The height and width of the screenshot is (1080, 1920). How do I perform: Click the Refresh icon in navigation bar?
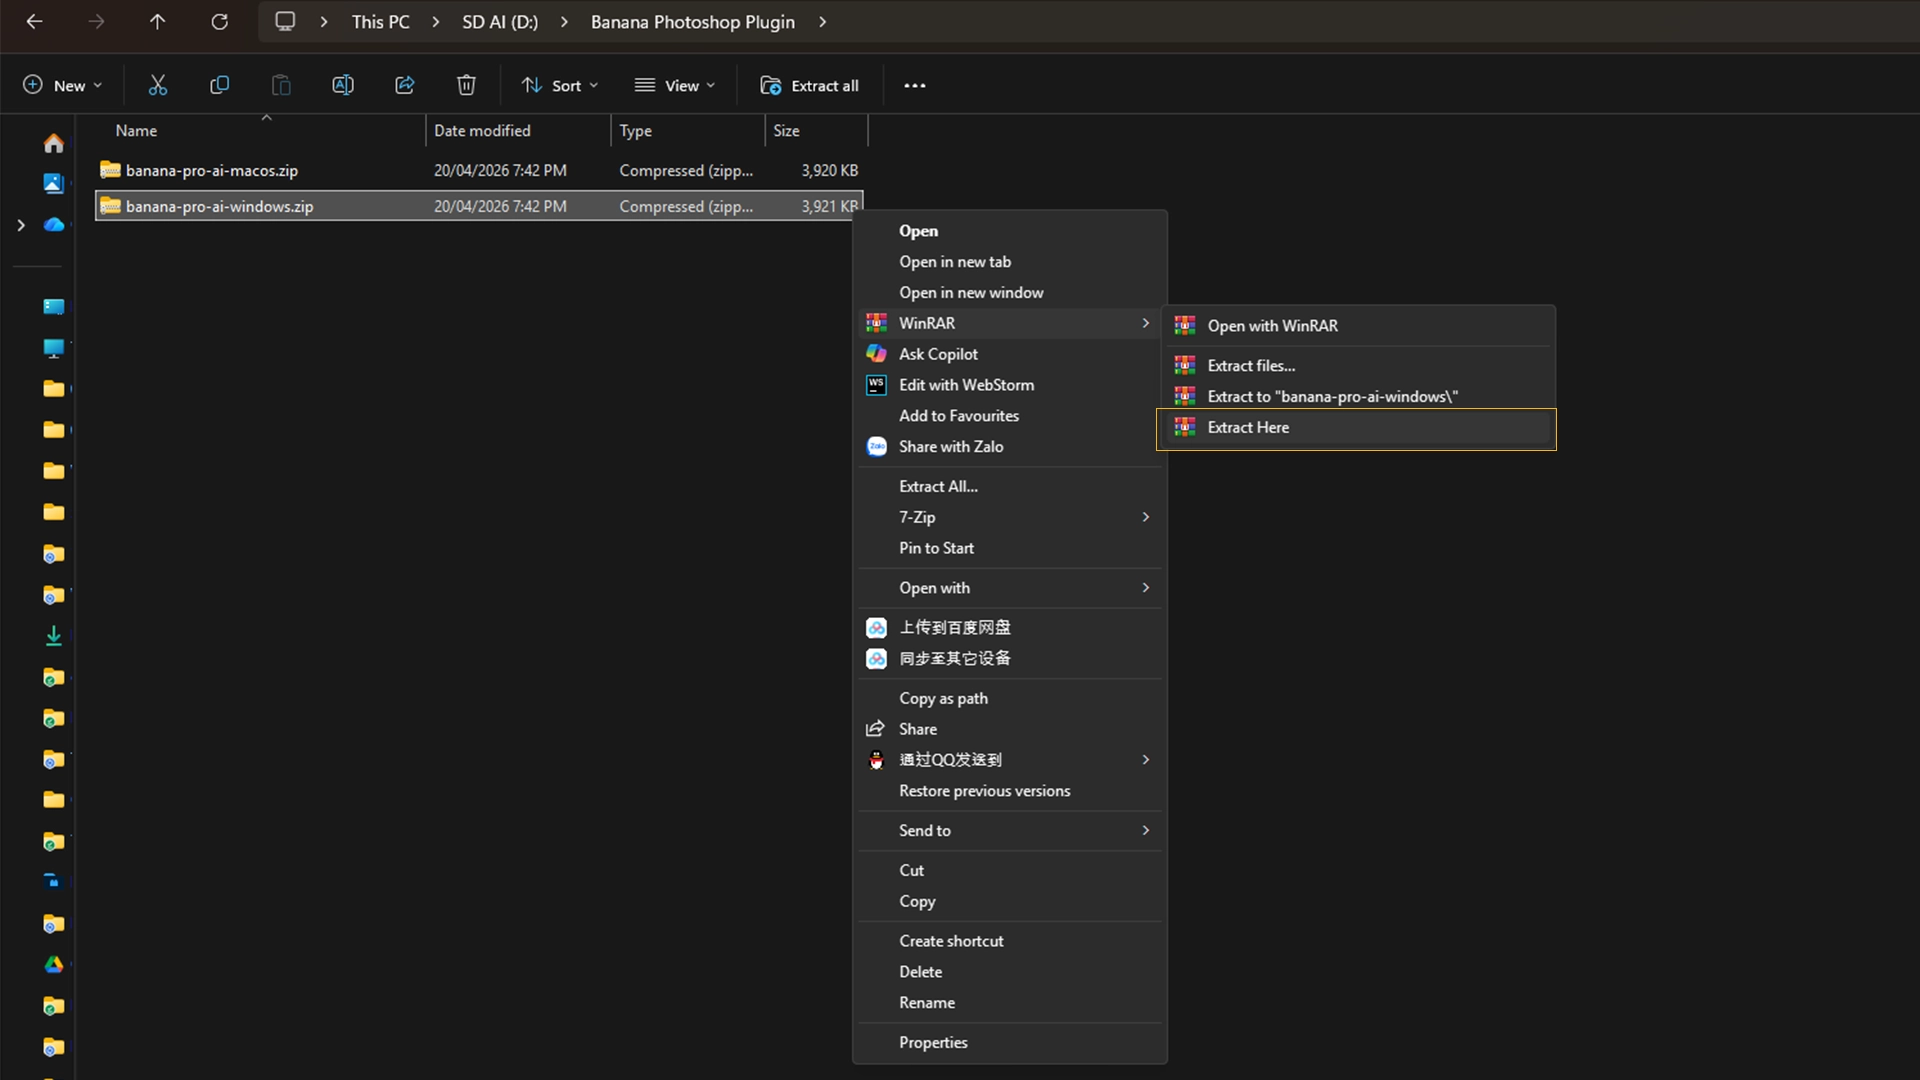[x=219, y=21]
